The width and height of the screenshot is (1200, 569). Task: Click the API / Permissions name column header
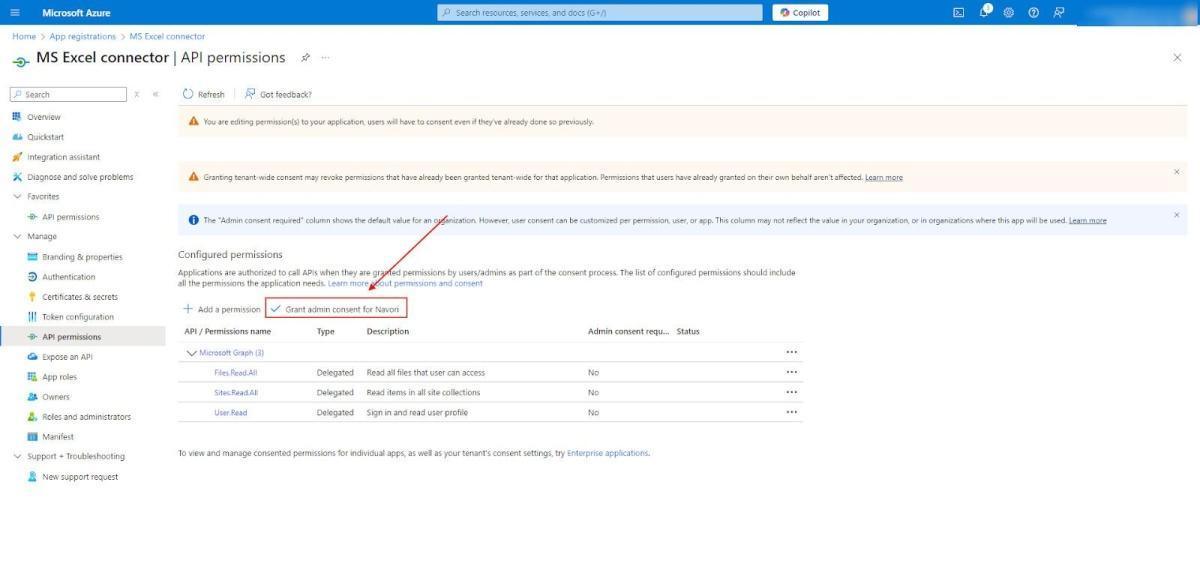point(228,331)
